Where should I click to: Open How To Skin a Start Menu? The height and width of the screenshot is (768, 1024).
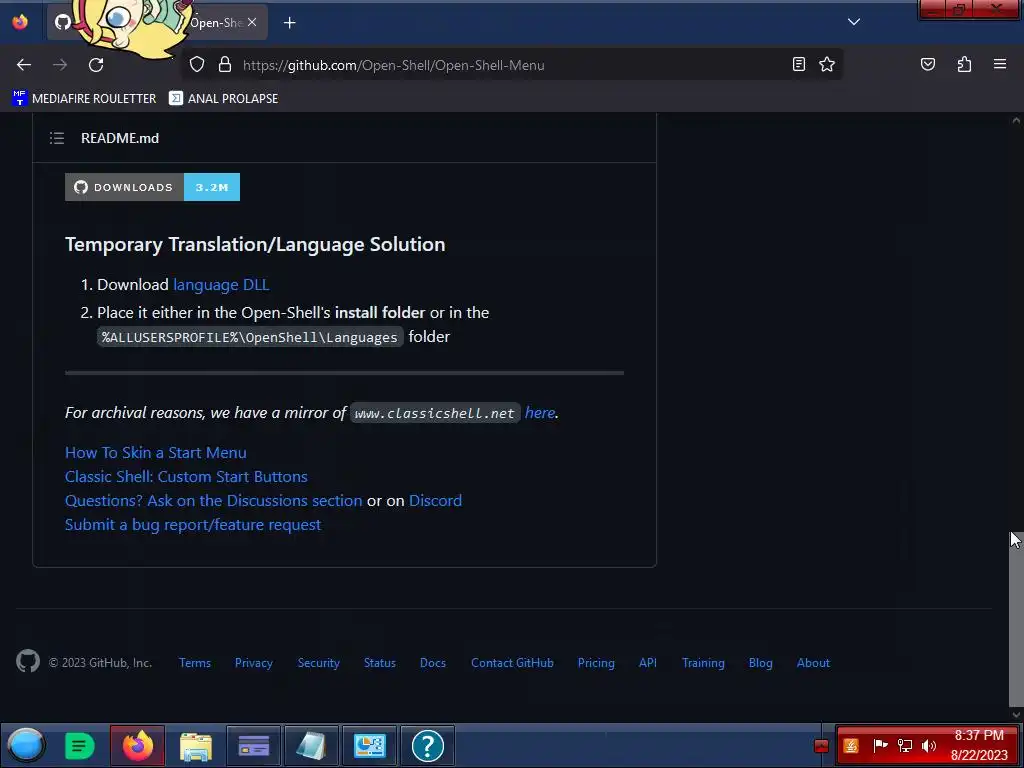pyautogui.click(x=155, y=453)
